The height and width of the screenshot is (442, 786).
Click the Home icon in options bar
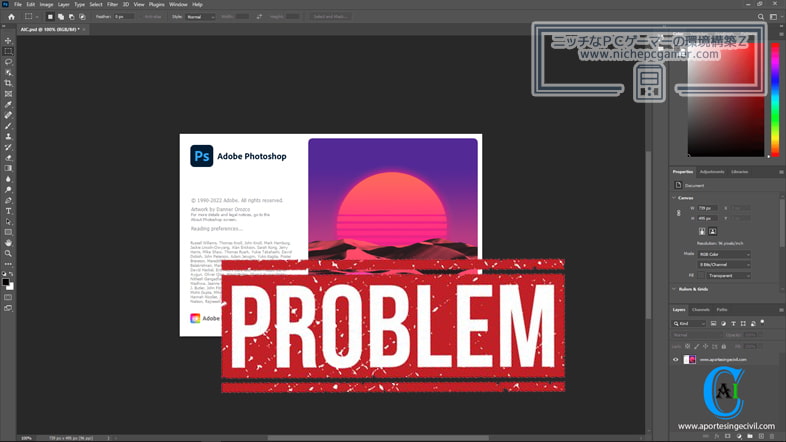click(11, 17)
